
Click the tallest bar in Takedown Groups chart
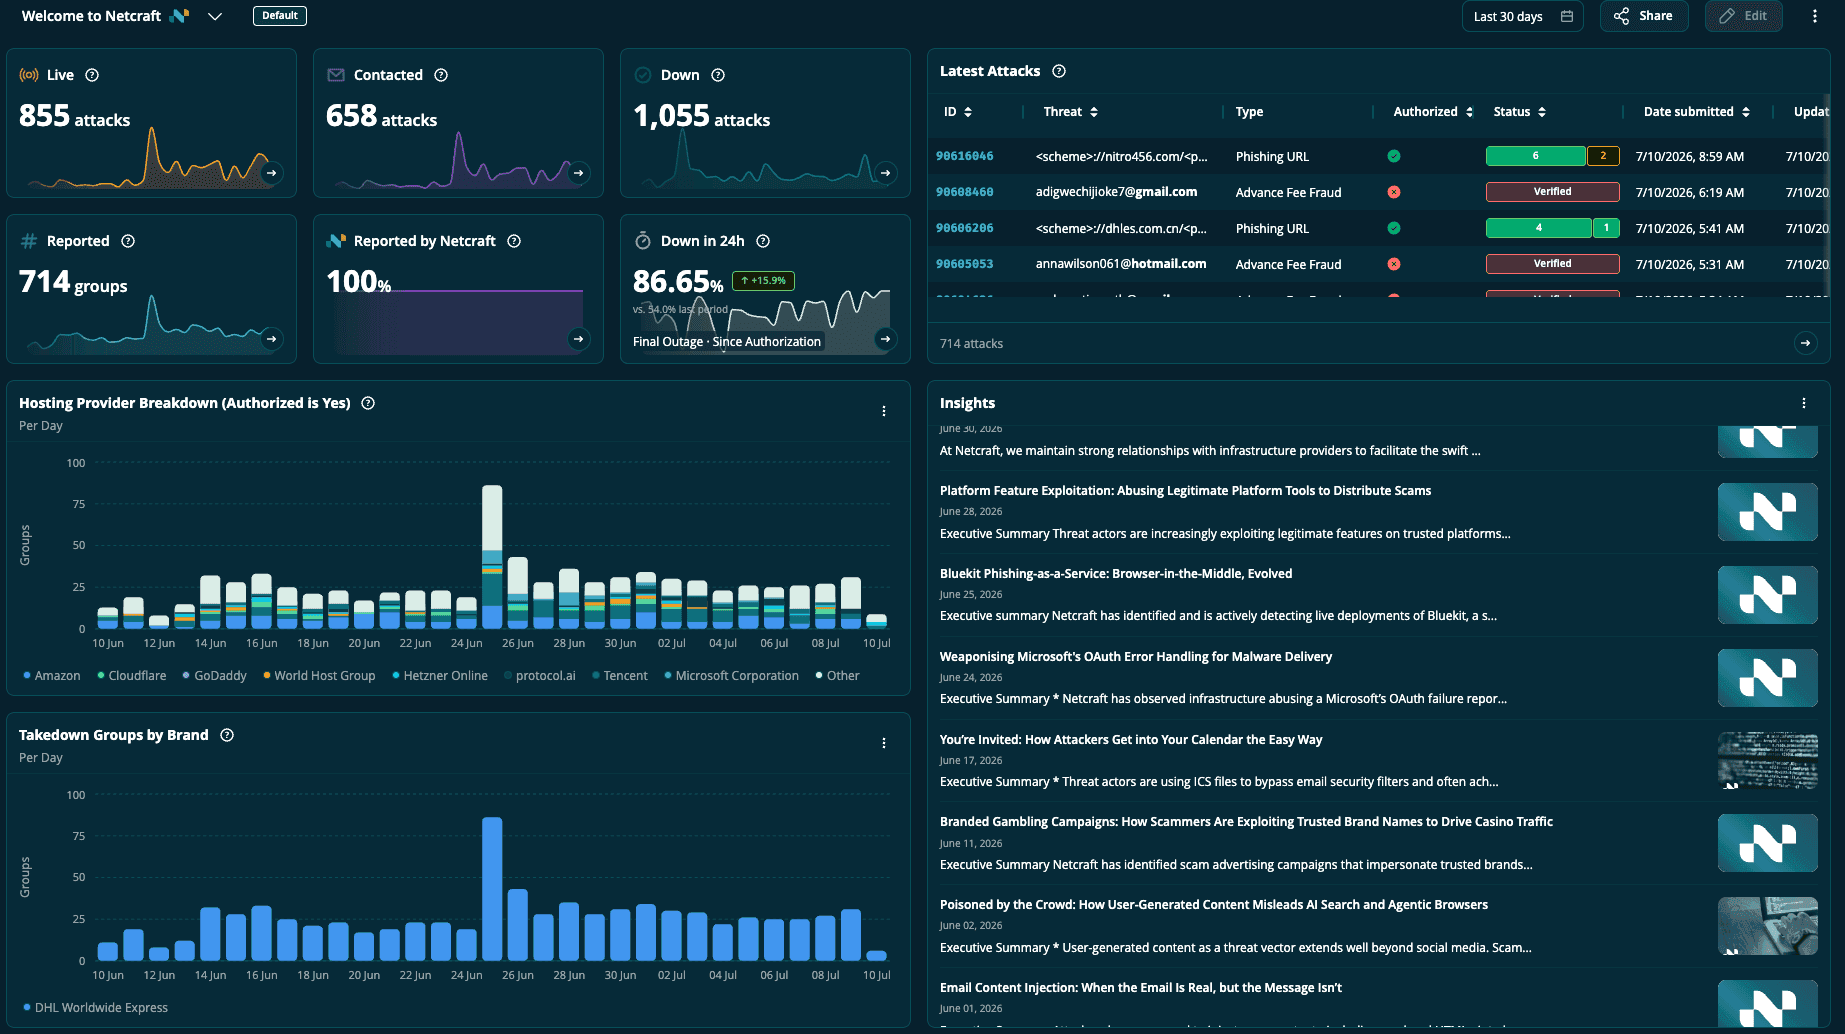(x=492, y=889)
